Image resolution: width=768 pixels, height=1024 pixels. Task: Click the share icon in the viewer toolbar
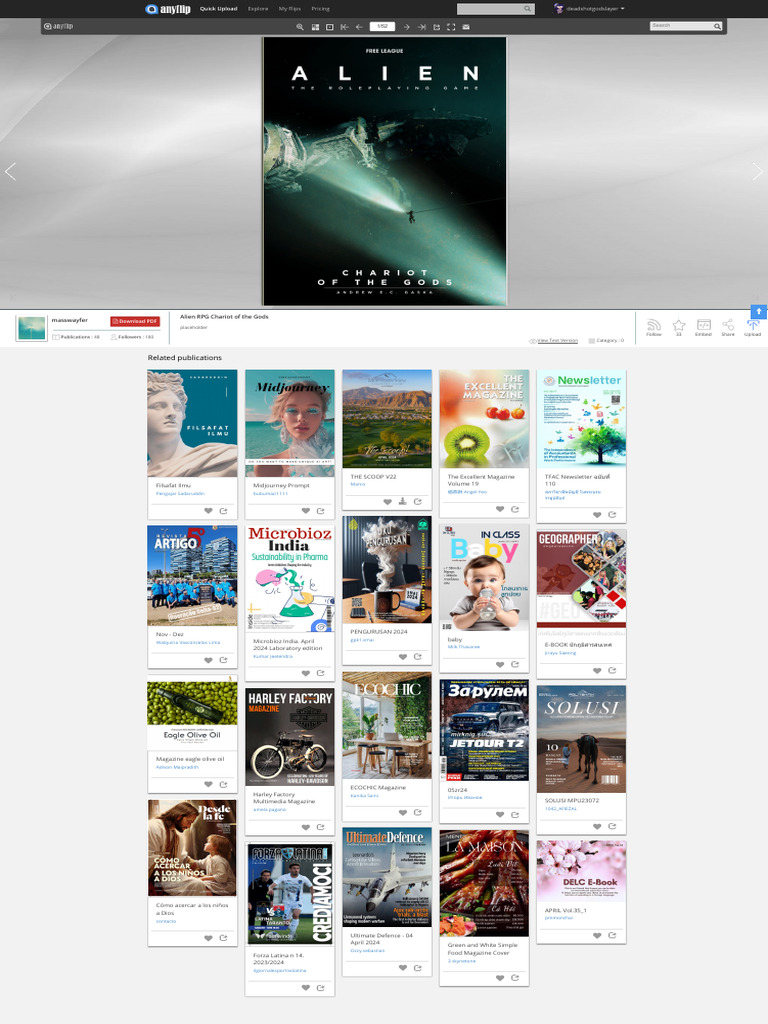pos(436,27)
